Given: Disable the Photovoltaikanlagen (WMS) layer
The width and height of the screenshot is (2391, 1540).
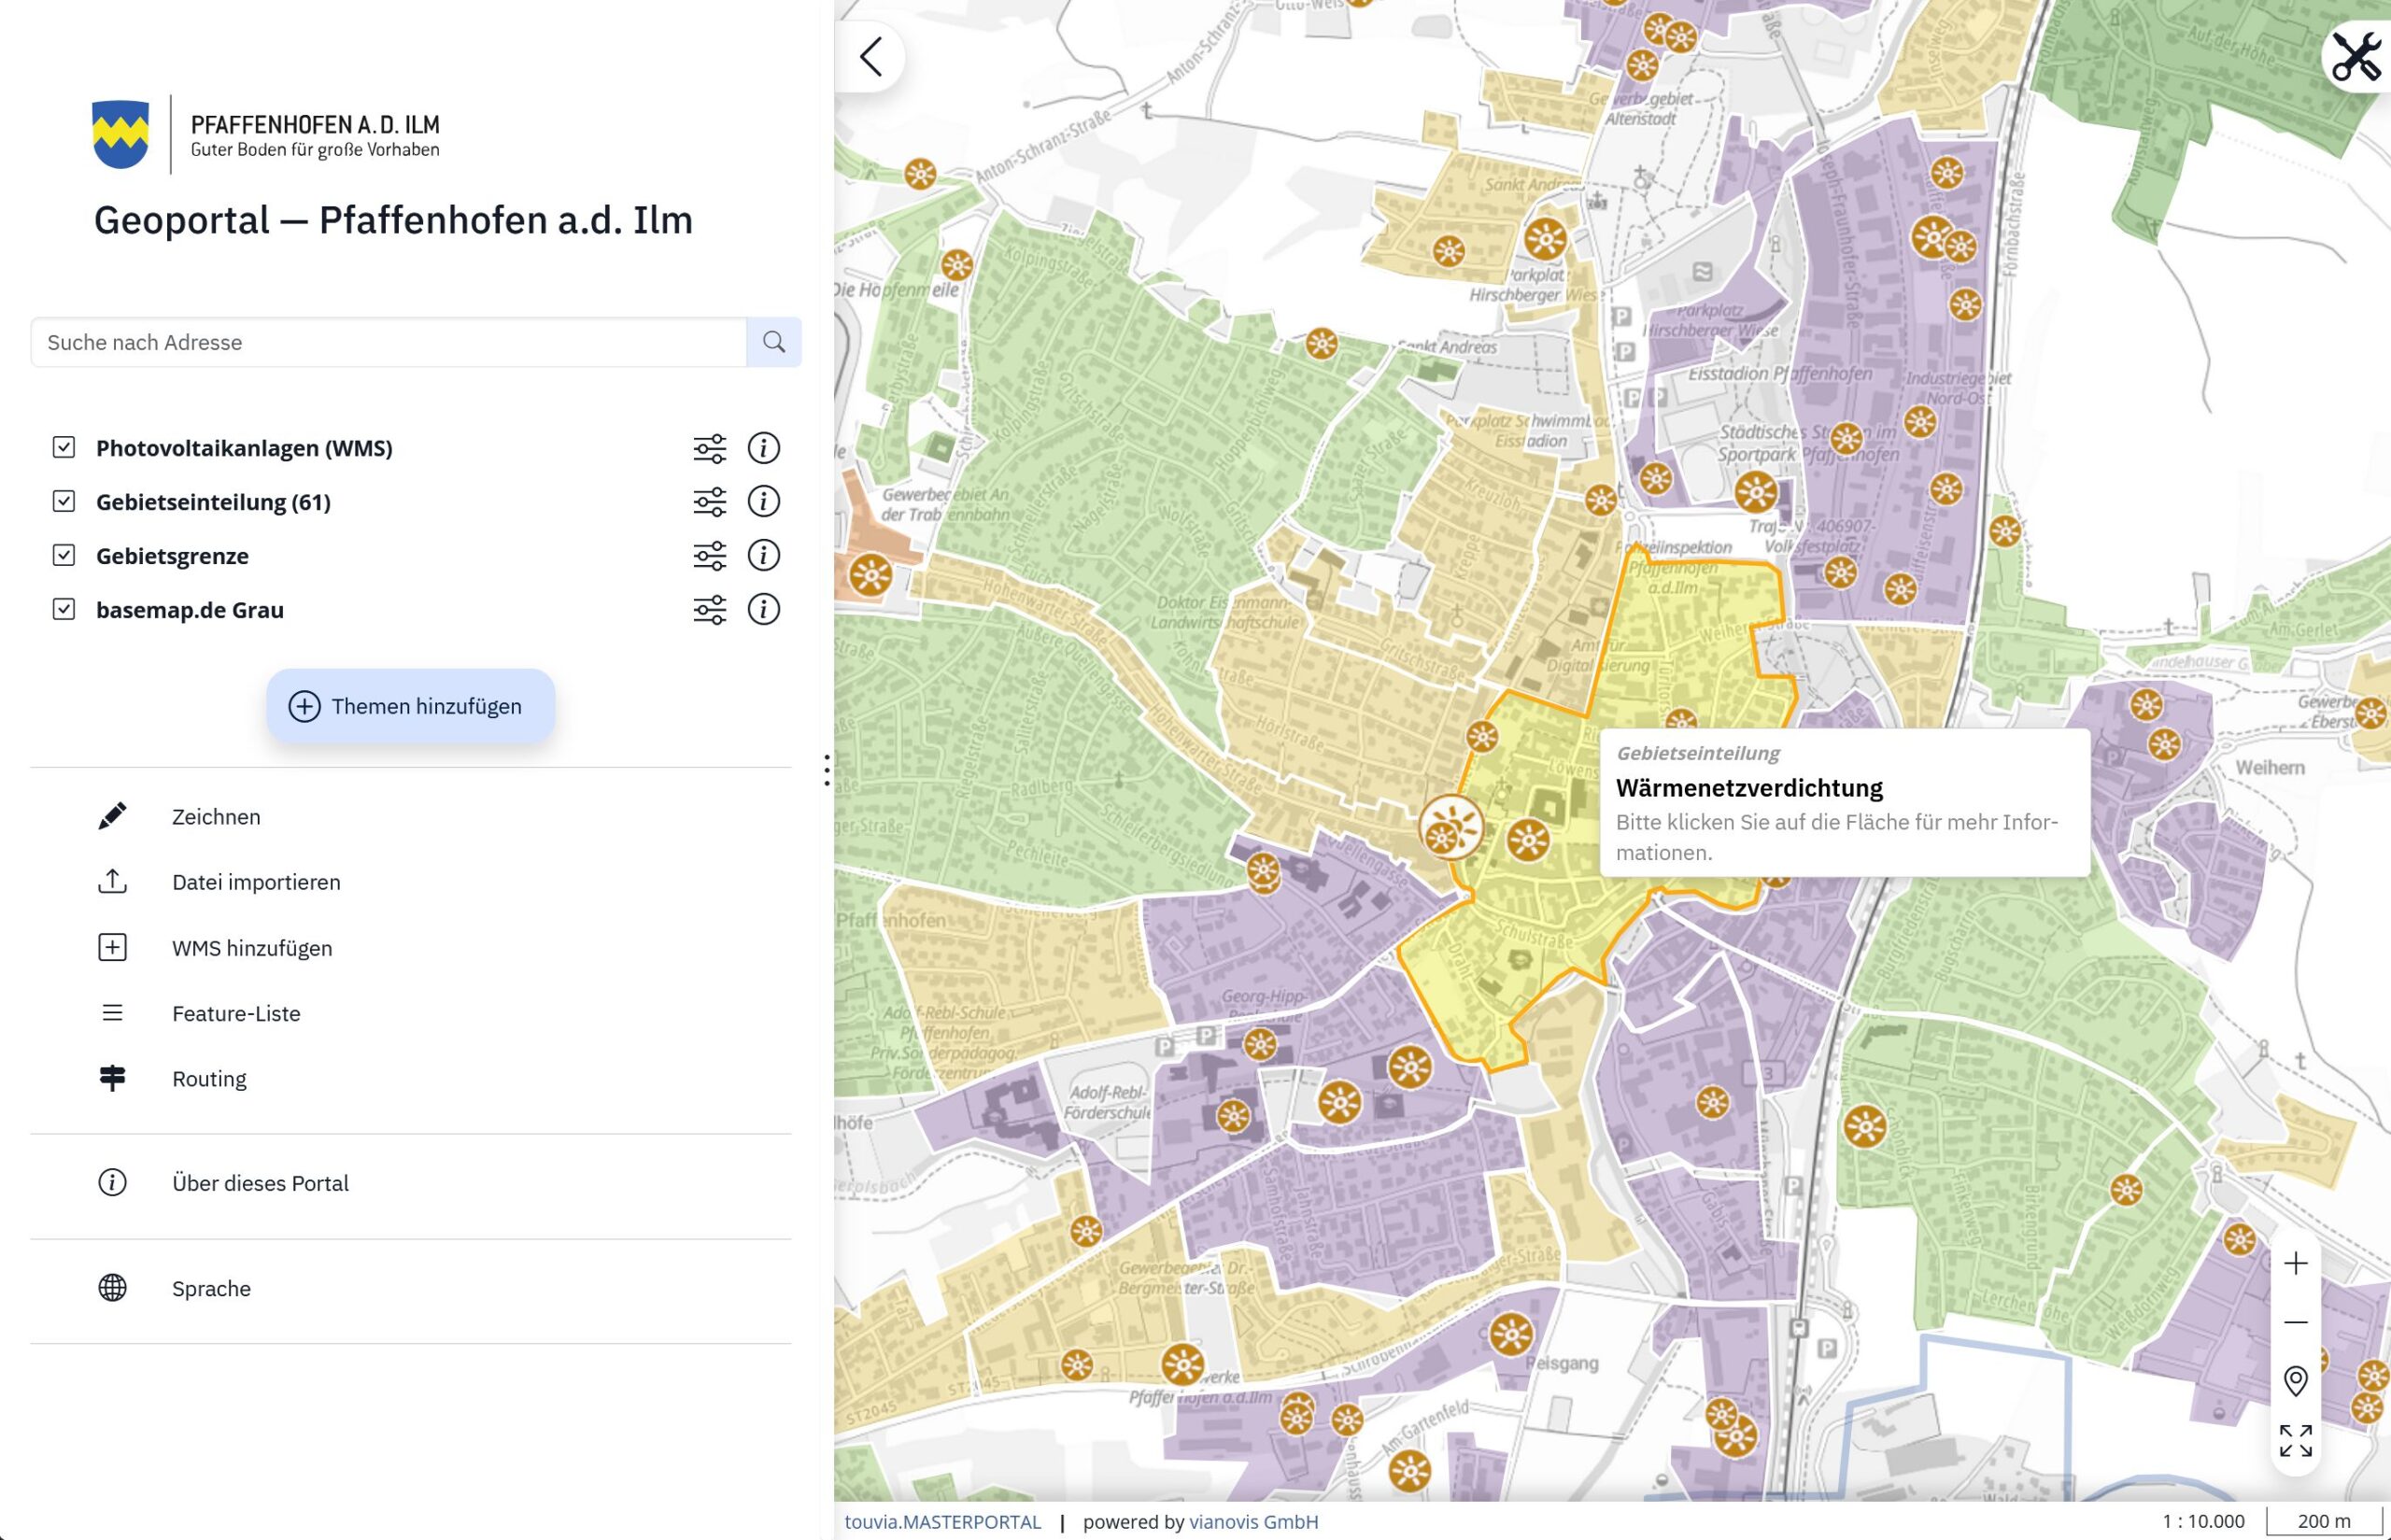Looking at the screenshot, I should click(61, 448).
